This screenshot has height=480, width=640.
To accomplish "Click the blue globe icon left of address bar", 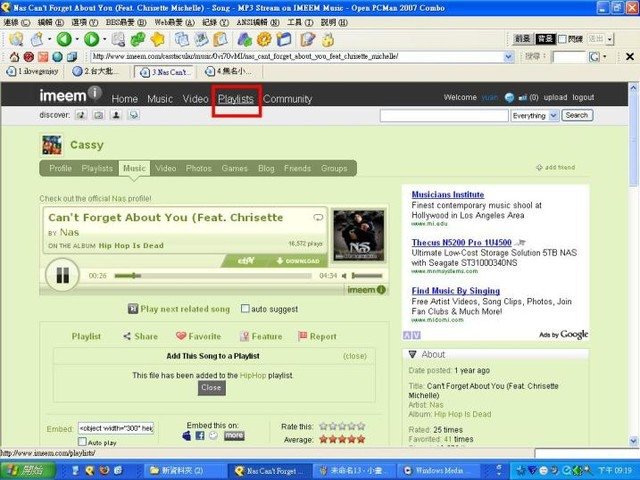I will tap(58, 57).
